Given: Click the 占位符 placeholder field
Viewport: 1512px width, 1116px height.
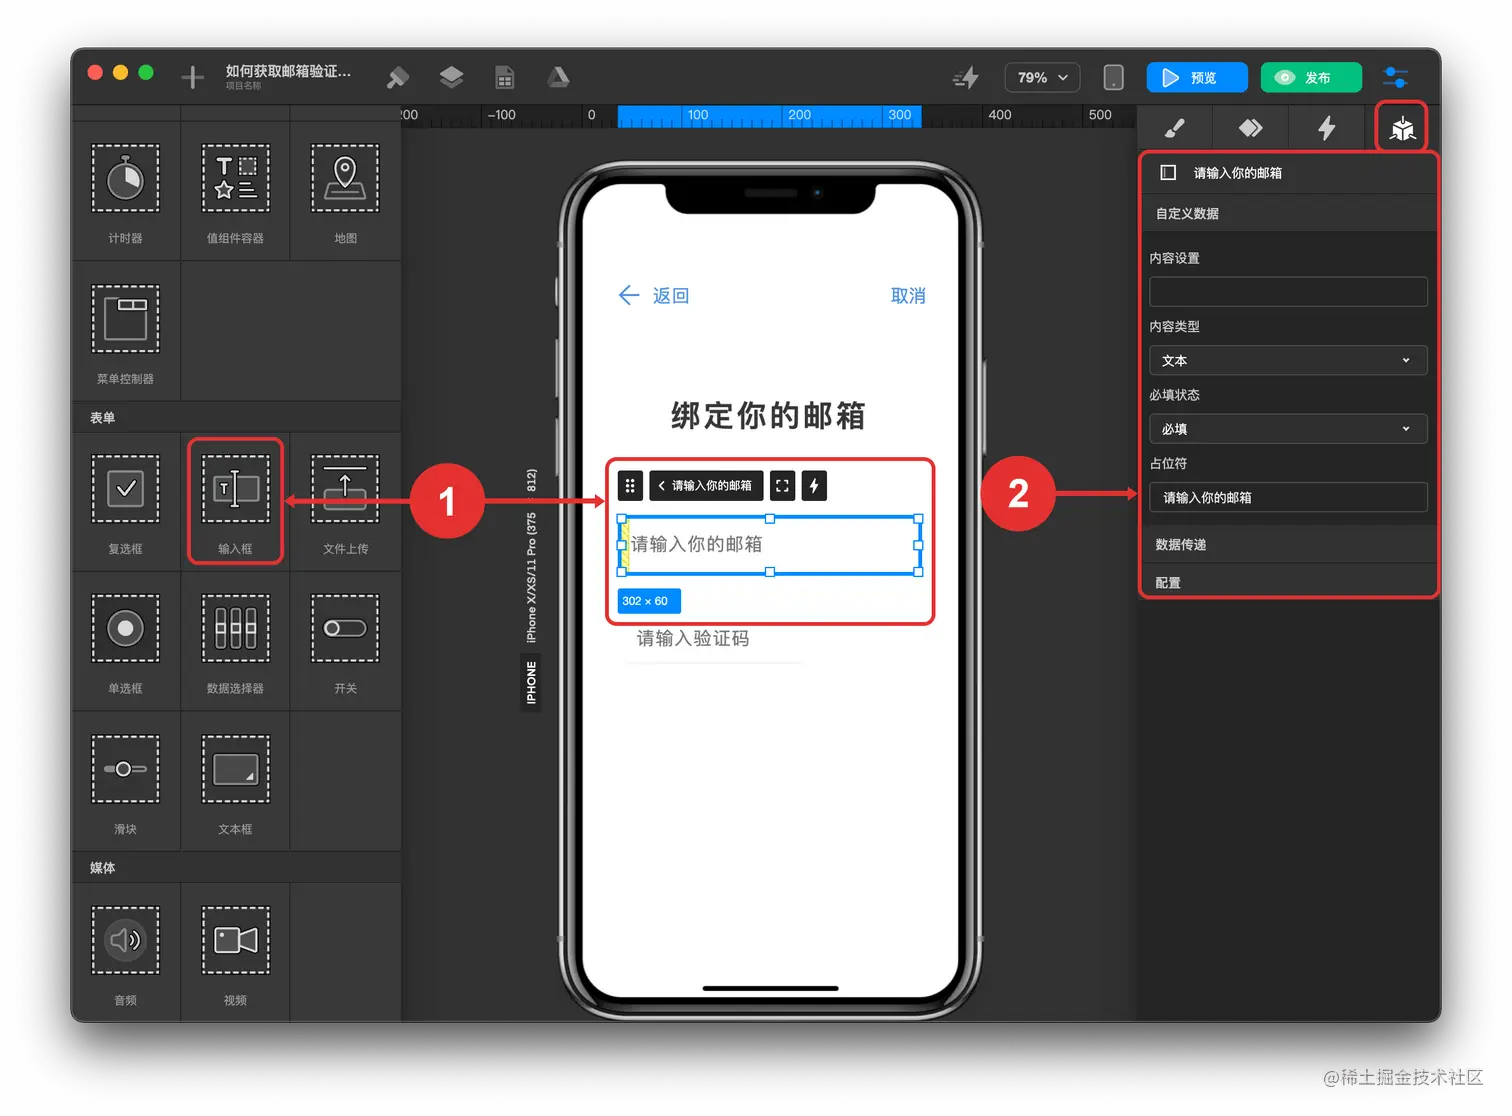Looking at the screenshot, I should [1288, 497].
